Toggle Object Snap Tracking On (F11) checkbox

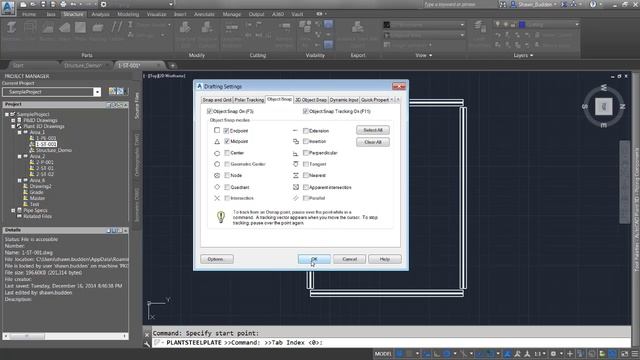click(305, 111)
